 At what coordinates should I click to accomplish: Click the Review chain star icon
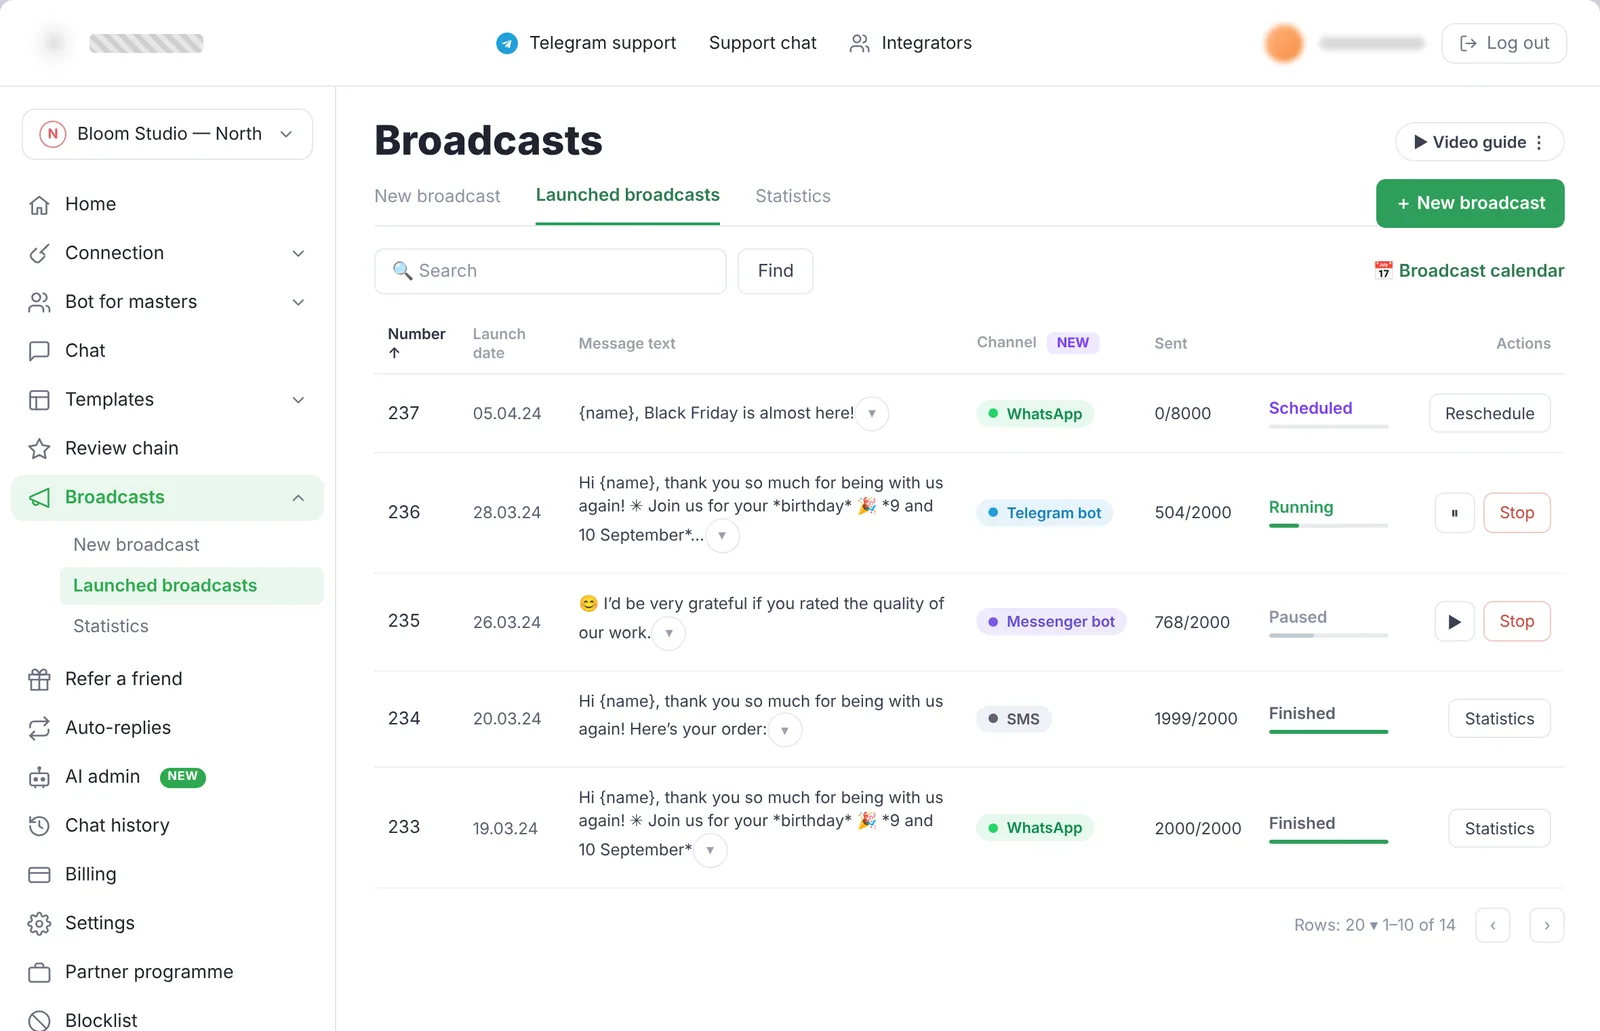[39, 449]
